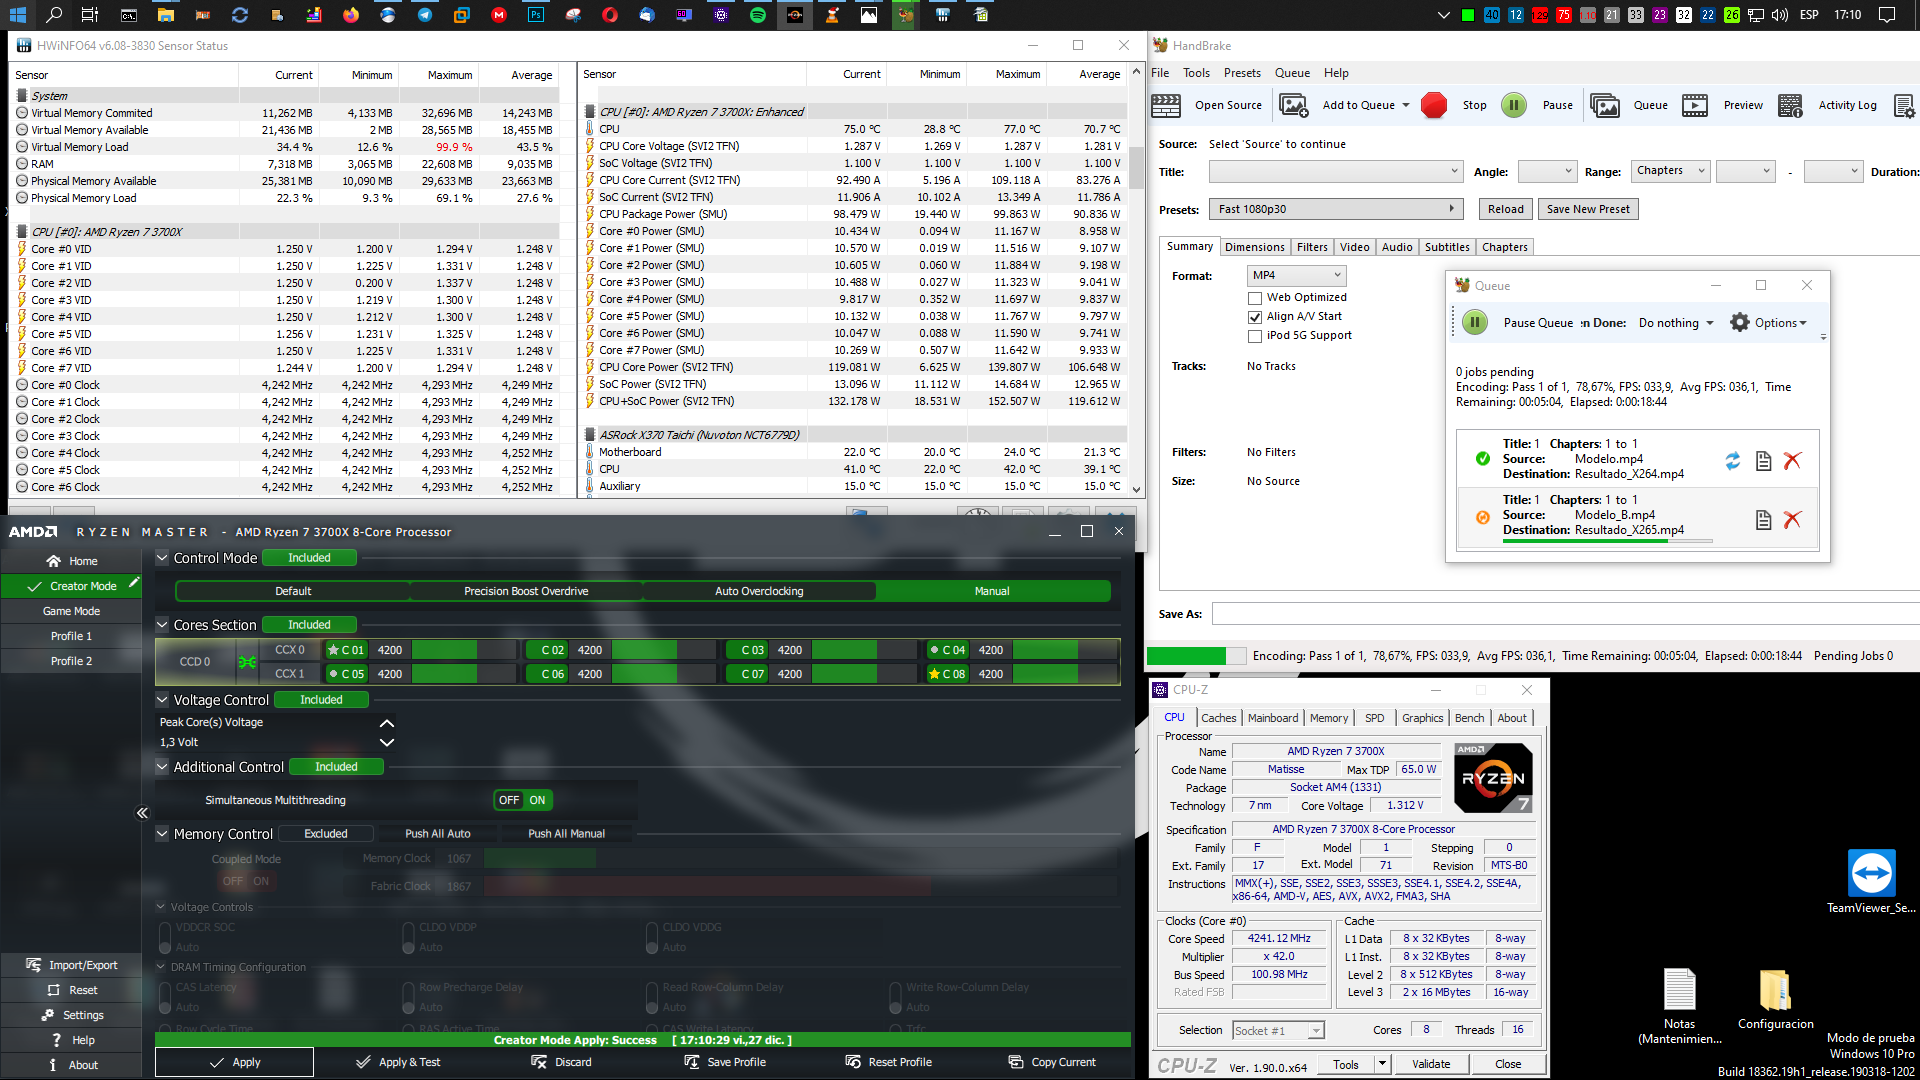
Task: Click the Open Source icon in HandBrake
Action: coord(1166,105)
